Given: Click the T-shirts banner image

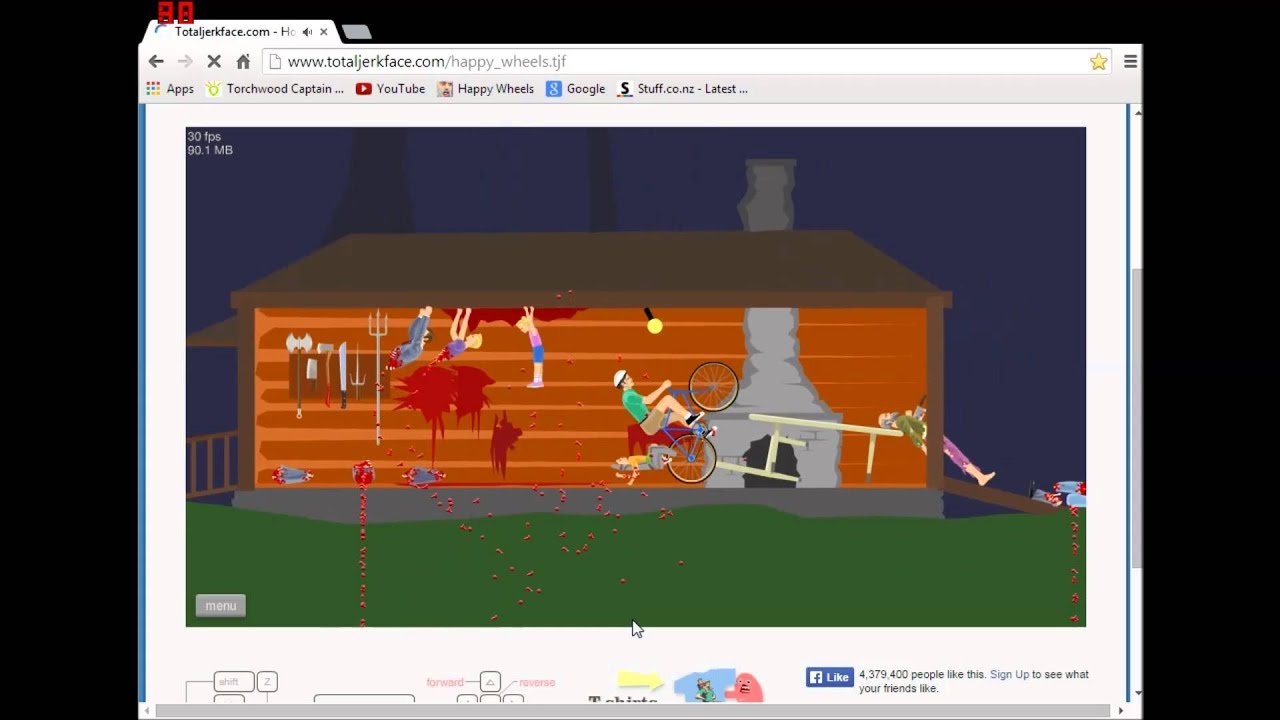Looking at the screenshot, I should [677, 687].
